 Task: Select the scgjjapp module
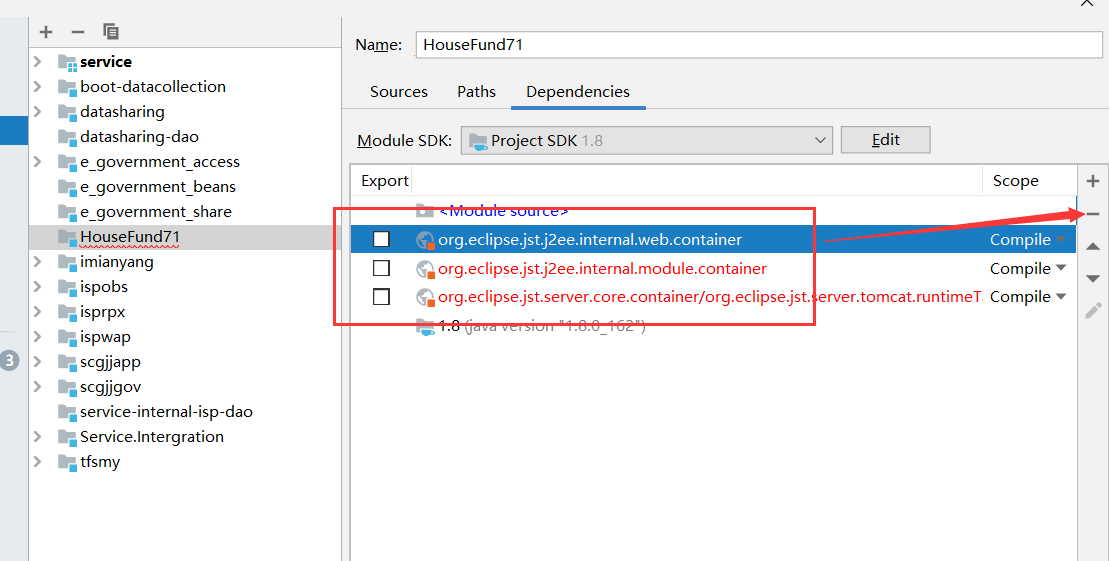[x=110, y=362]
